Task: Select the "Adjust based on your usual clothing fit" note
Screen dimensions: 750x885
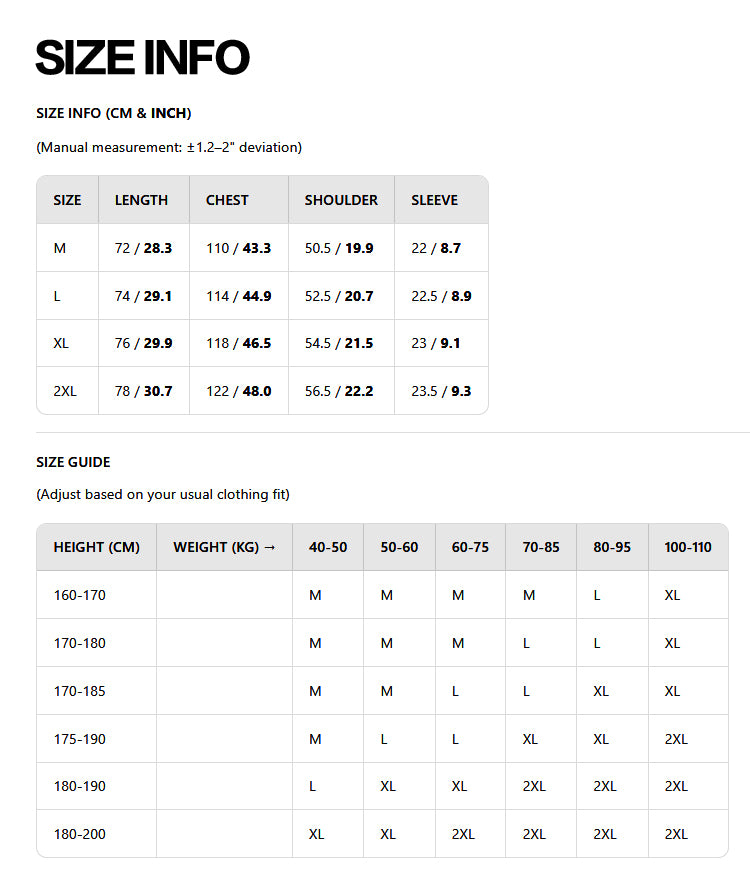Action: [163, 494]
